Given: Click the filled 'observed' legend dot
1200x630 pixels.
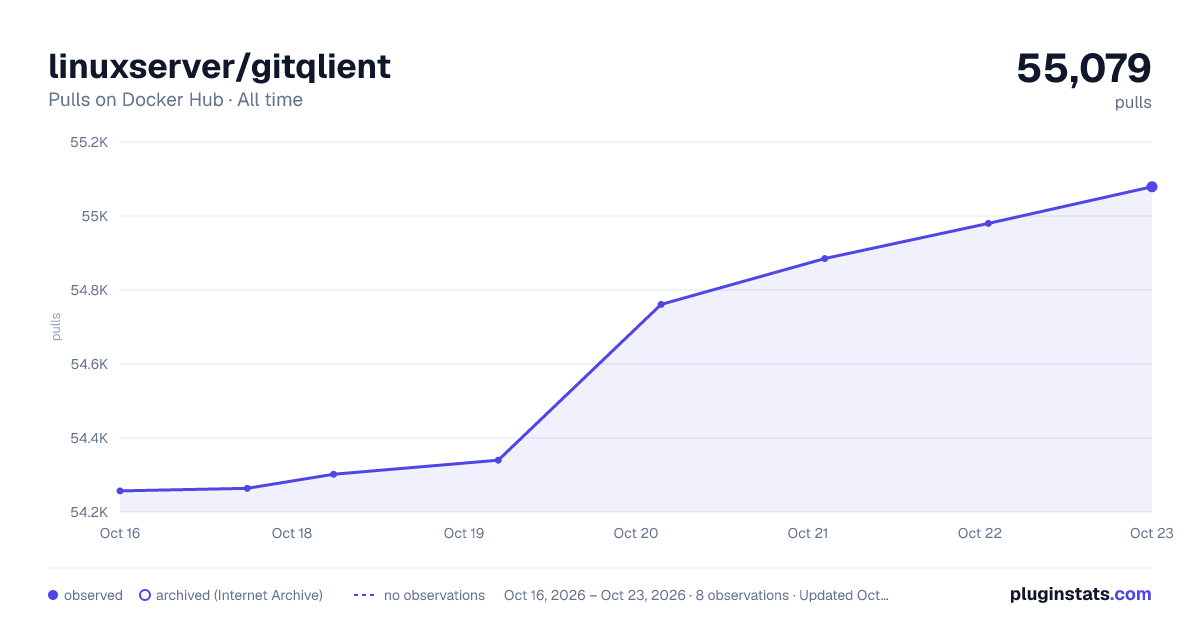Looking at the screenshot, I should [x=53, y=595].
